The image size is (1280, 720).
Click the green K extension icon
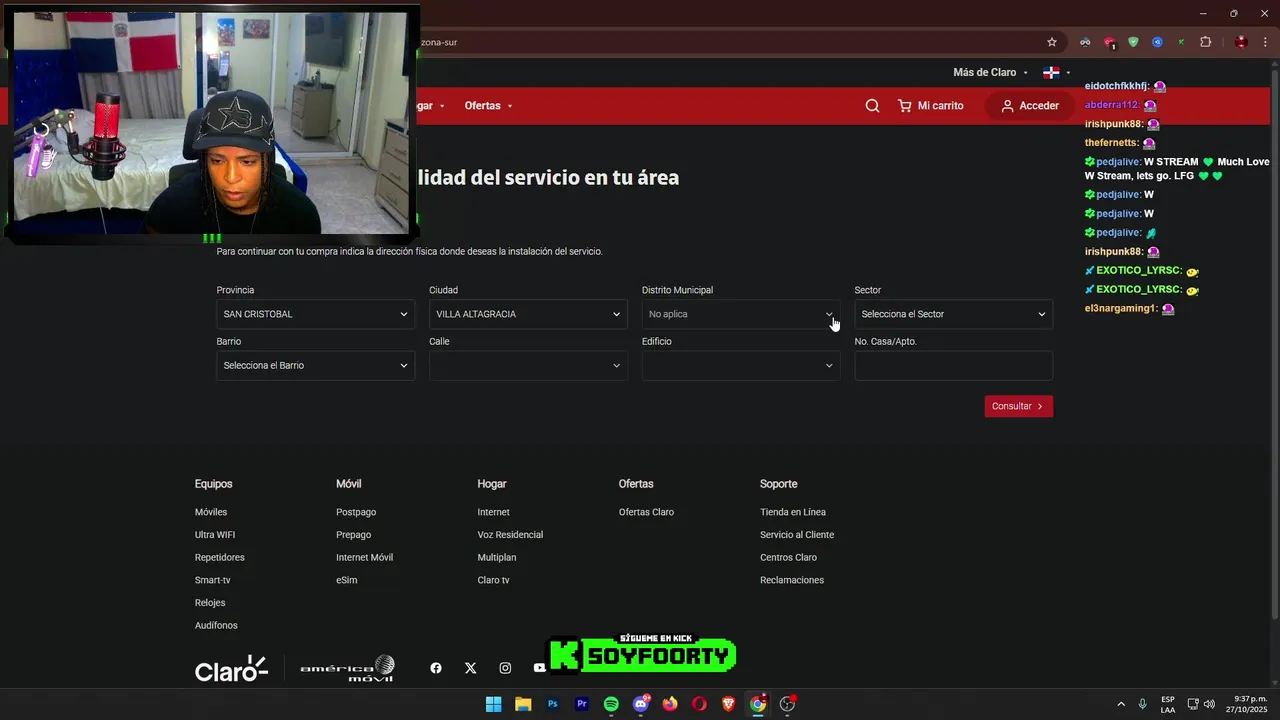coord(1181,42)
